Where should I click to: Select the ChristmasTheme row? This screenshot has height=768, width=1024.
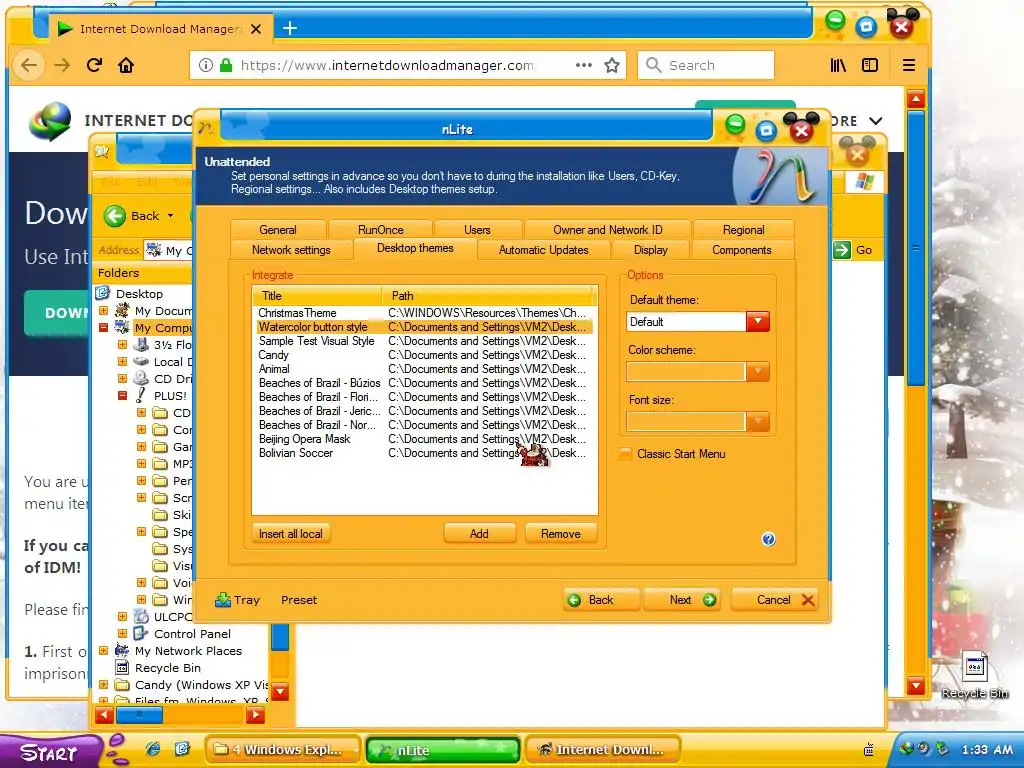pyautogui.click(x=423, y=313)
